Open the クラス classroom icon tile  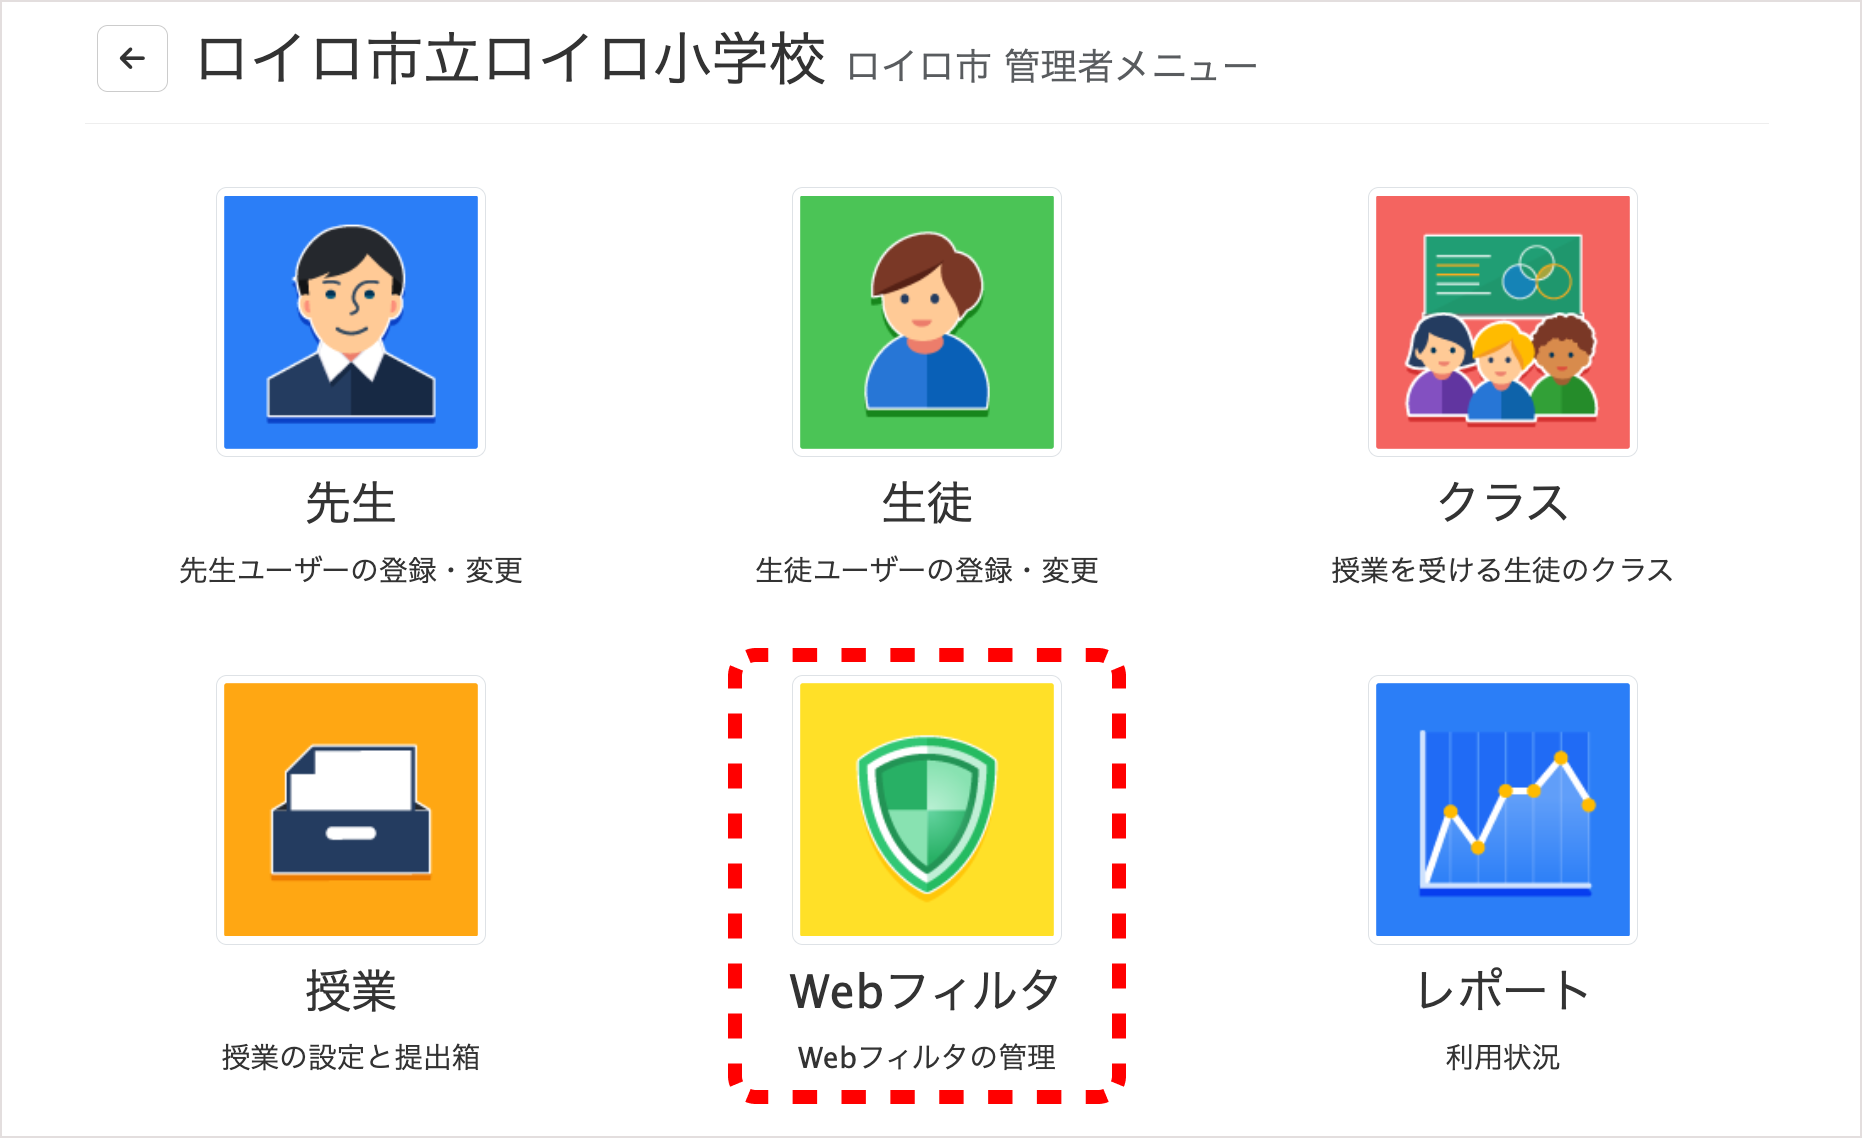point(1503,322)
